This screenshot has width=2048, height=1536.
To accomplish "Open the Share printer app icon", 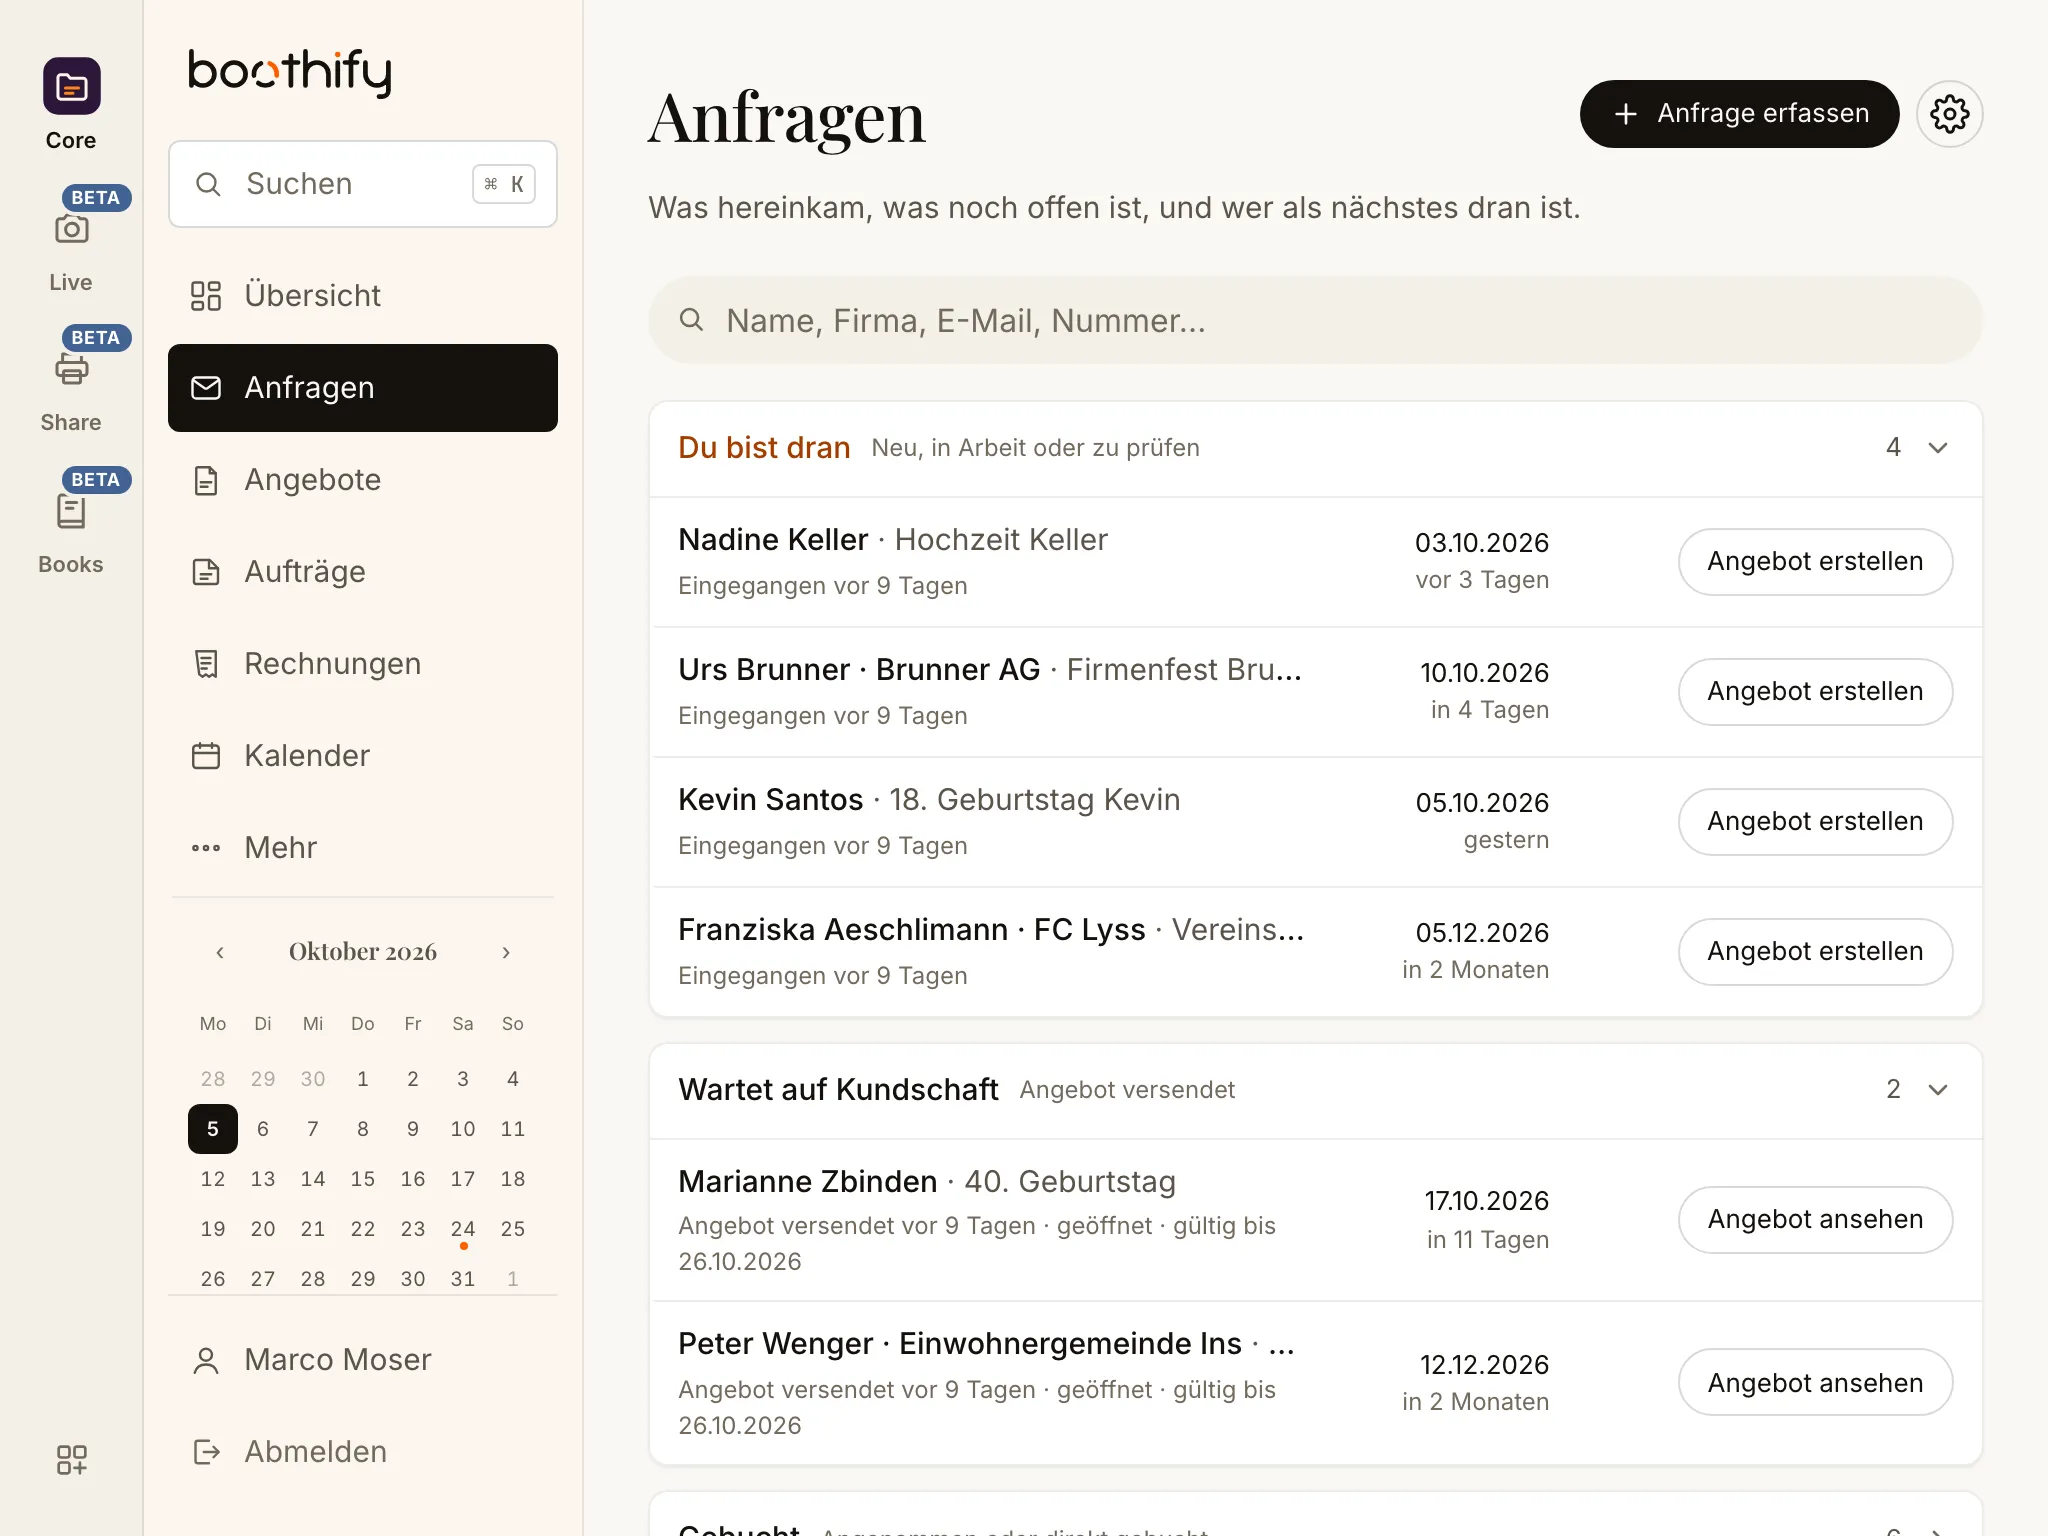I will (71, 369).
